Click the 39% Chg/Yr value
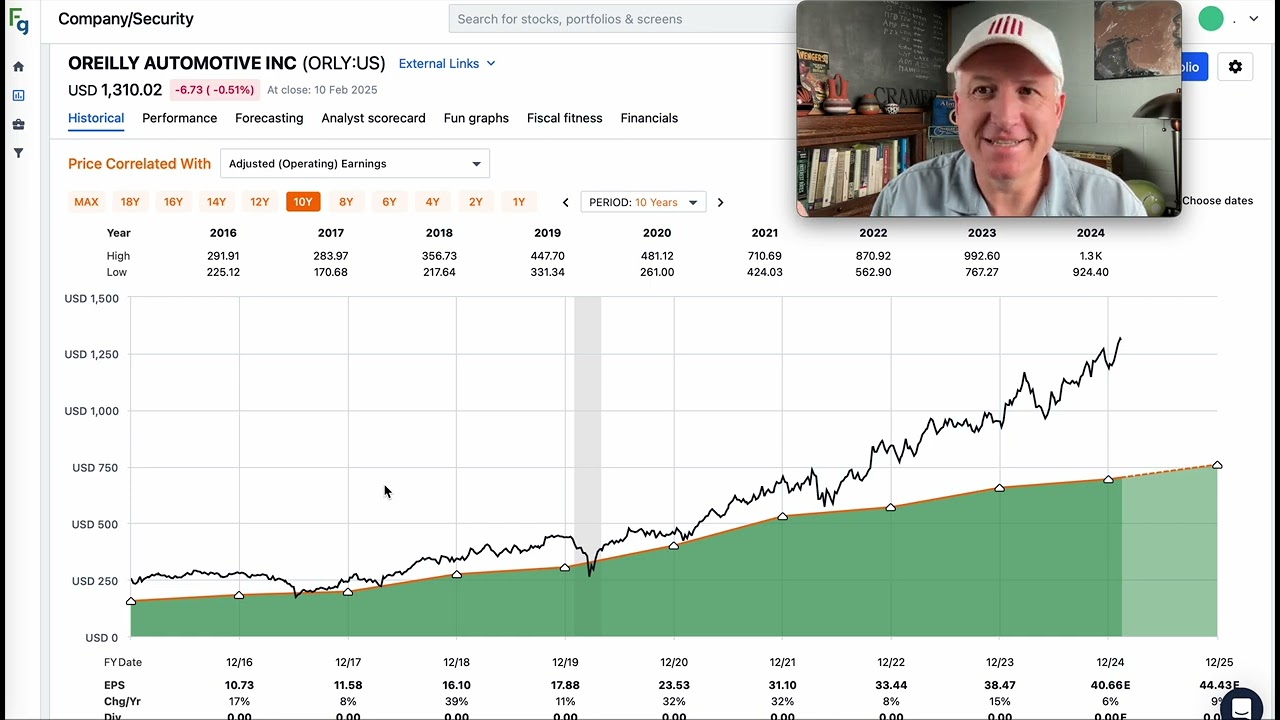Image resolution: width=1280 pixels, height=720 pixels. point(456,702)
